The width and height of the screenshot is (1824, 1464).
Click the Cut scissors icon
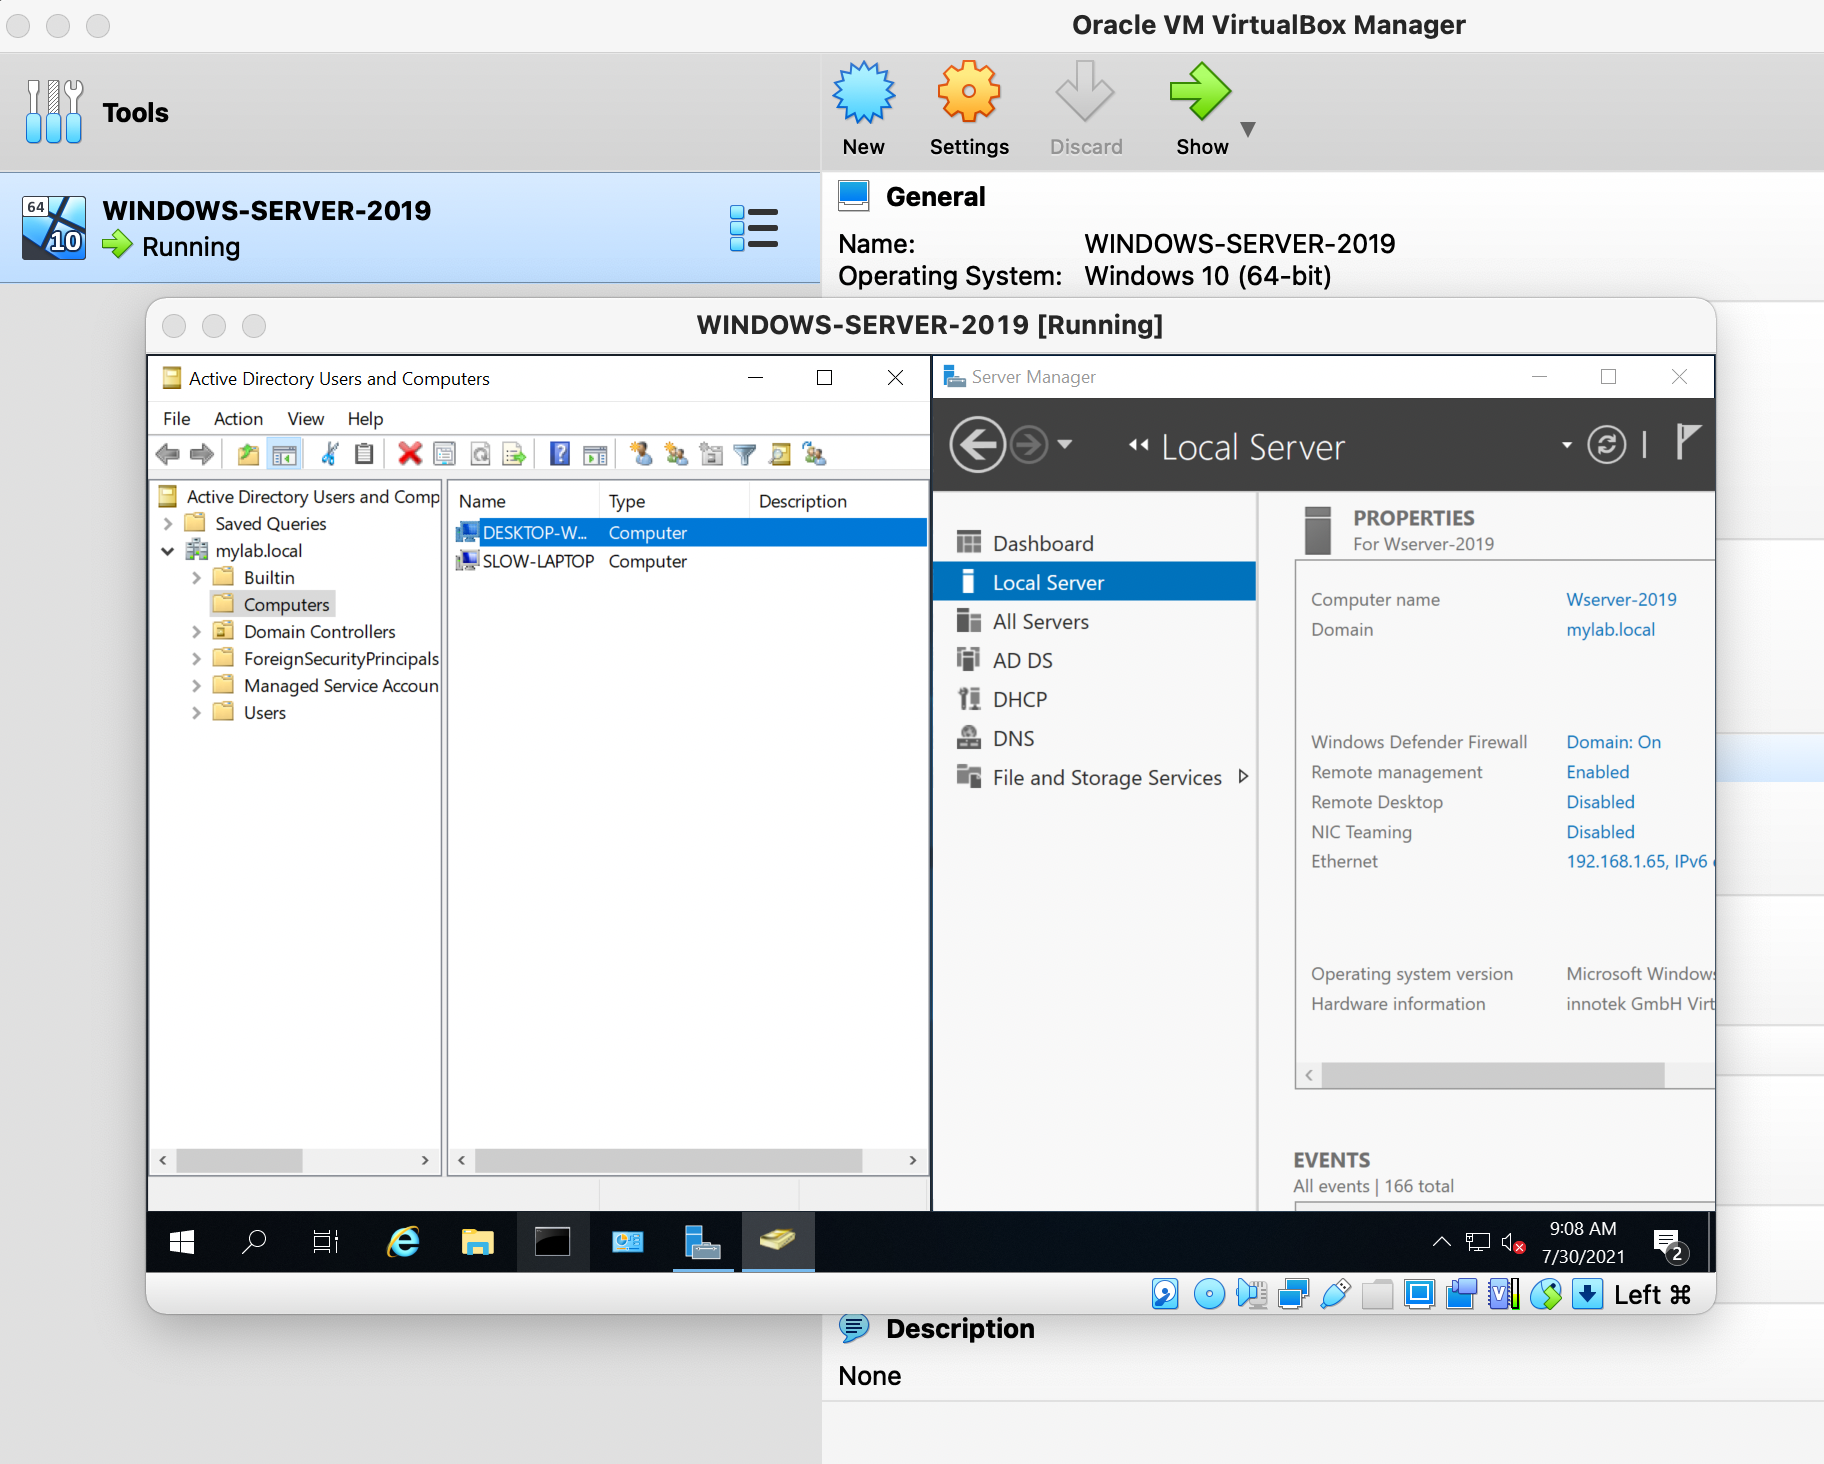click(329, 455)
